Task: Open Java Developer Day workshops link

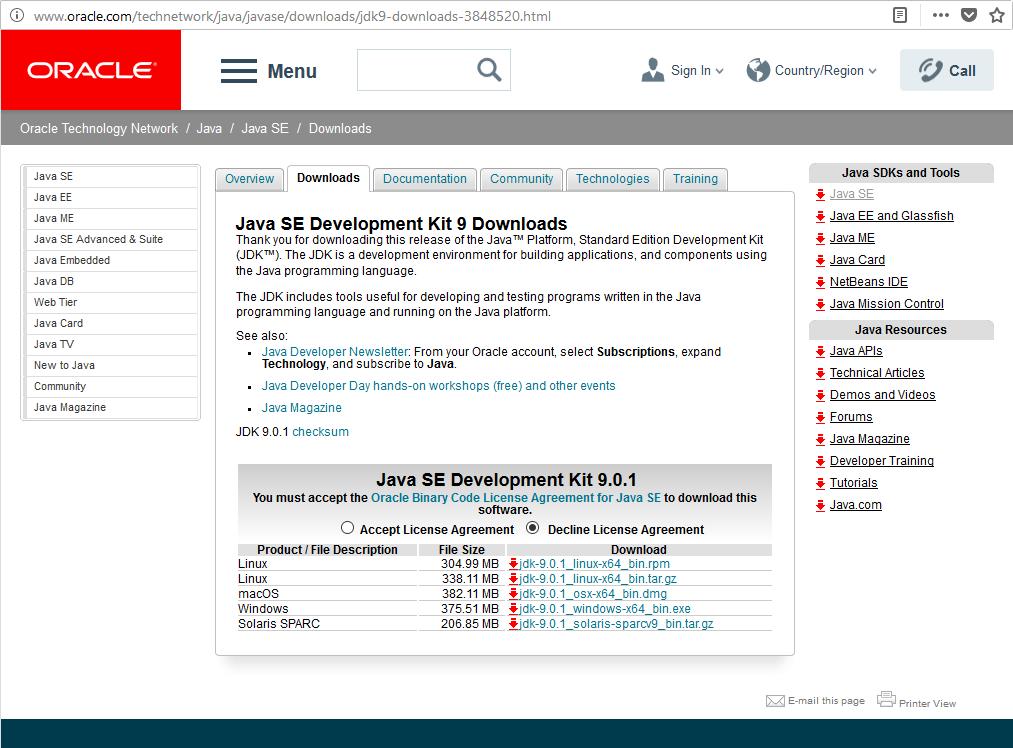Action: click(439, 386)
